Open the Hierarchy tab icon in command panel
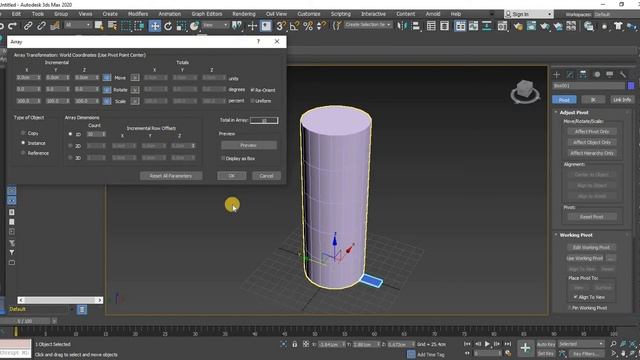The height and width of the screenshot is (360, 640). pos(583,75)
